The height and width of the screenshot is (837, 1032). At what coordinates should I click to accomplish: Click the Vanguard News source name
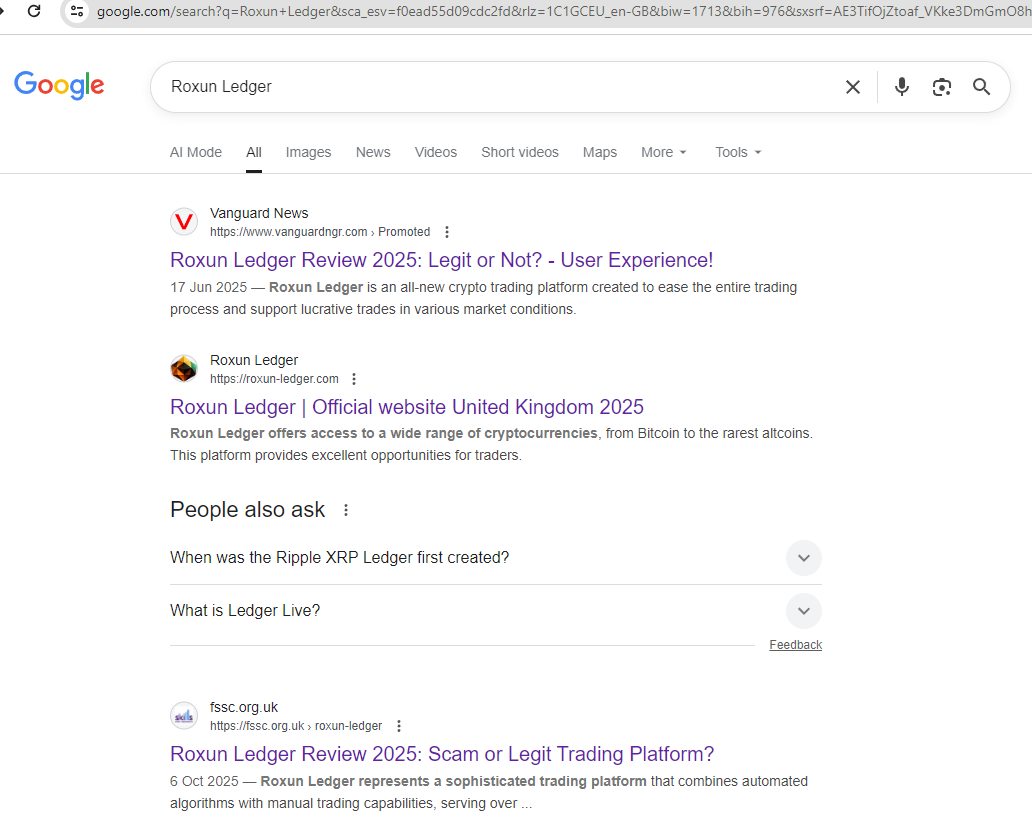[259, 213]
